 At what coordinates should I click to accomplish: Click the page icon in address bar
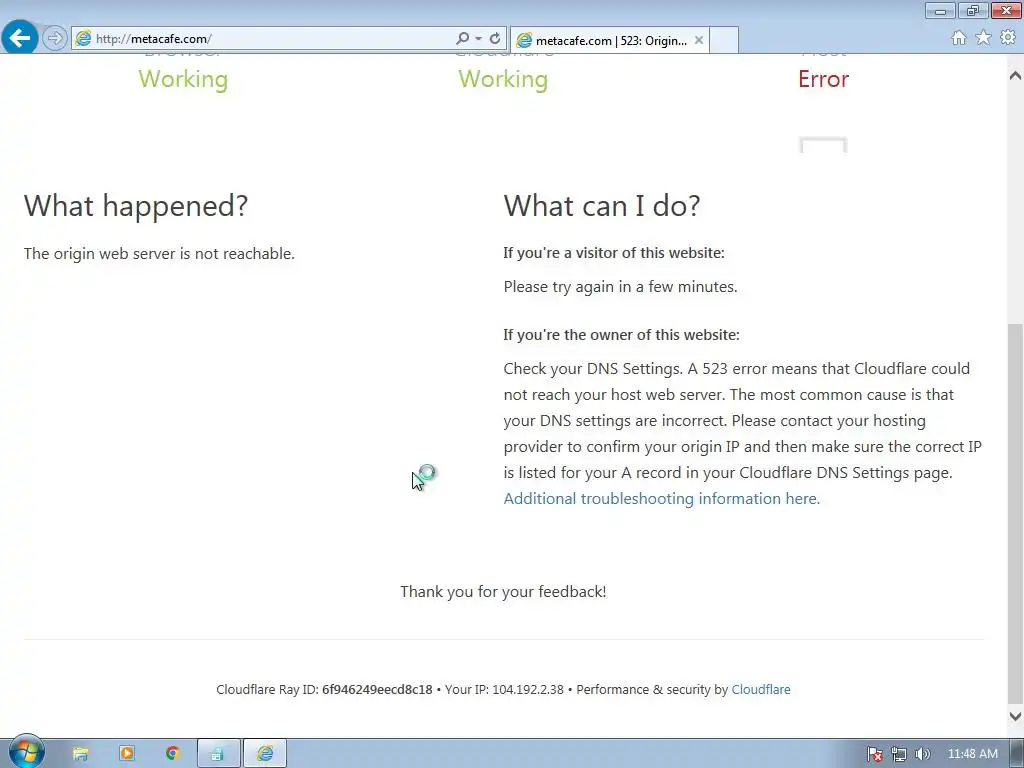coord(83,39)
